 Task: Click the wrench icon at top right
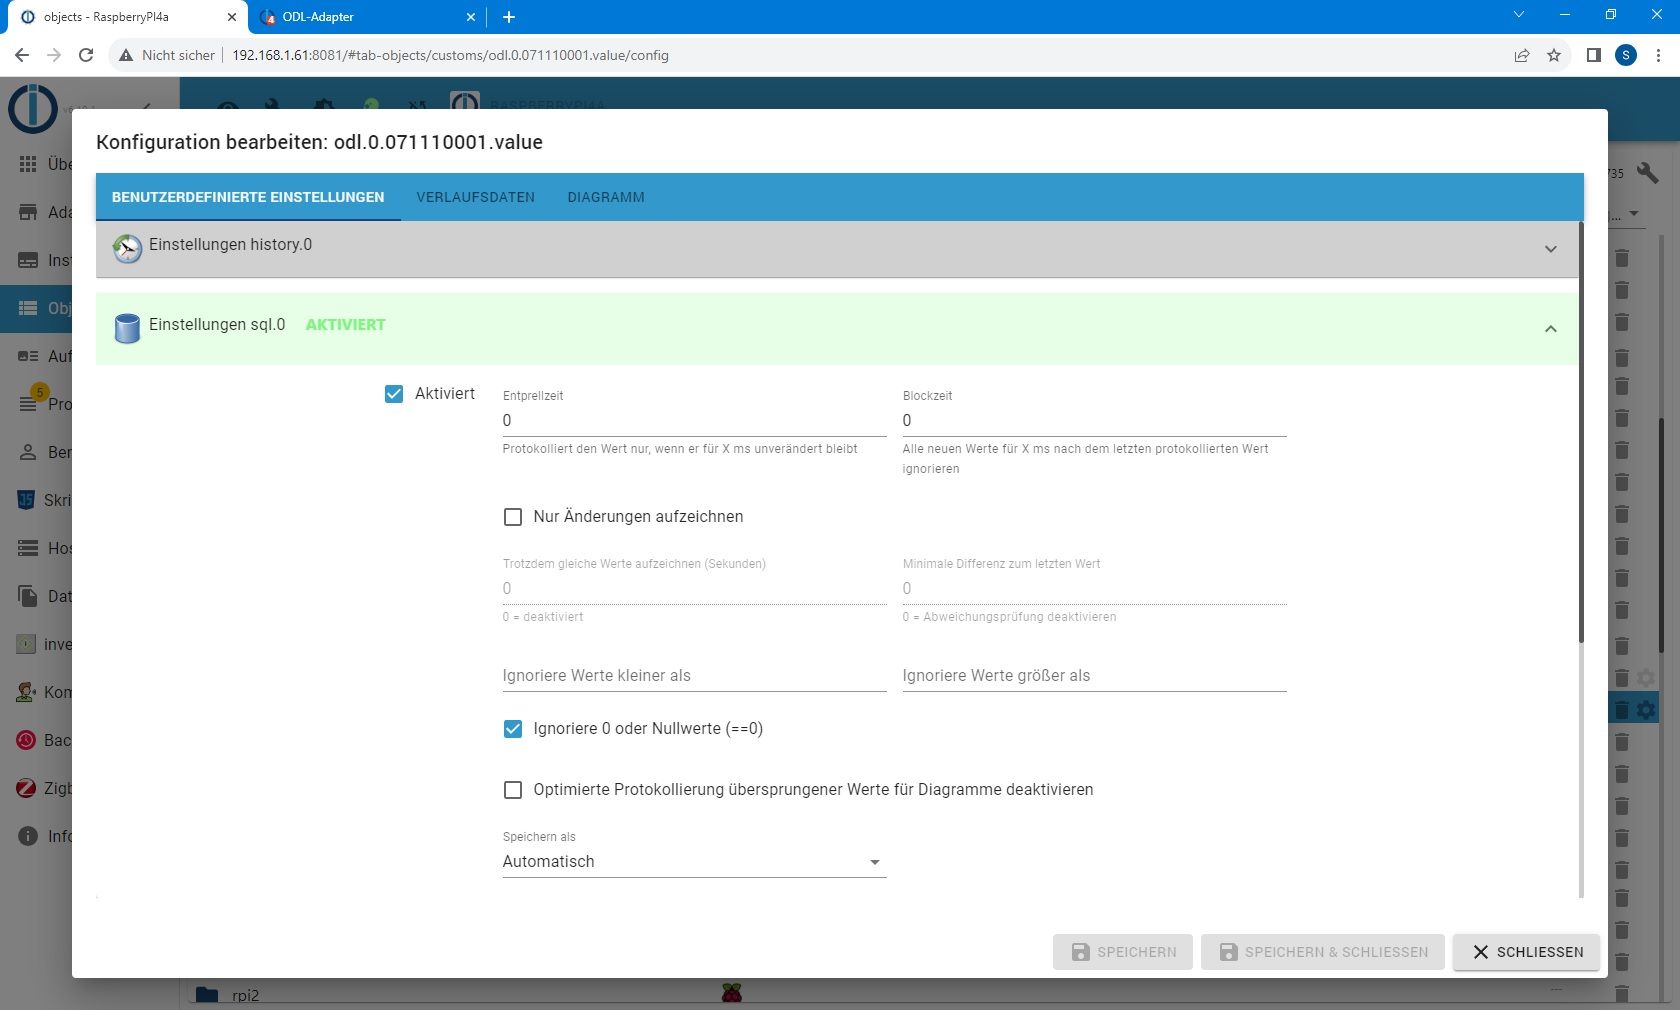coord(1647,173)
